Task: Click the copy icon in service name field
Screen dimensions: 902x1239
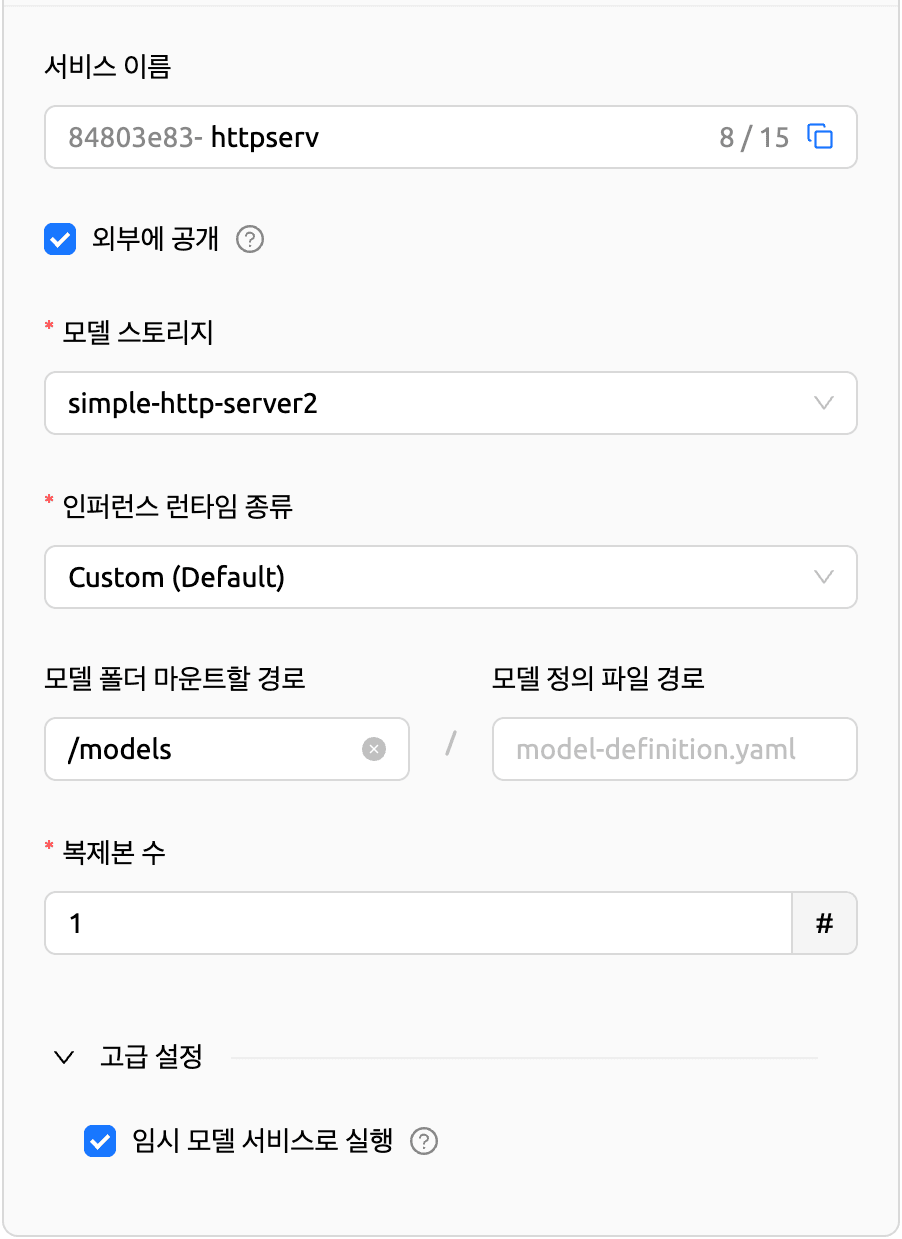Action: (x=820, y=137)
